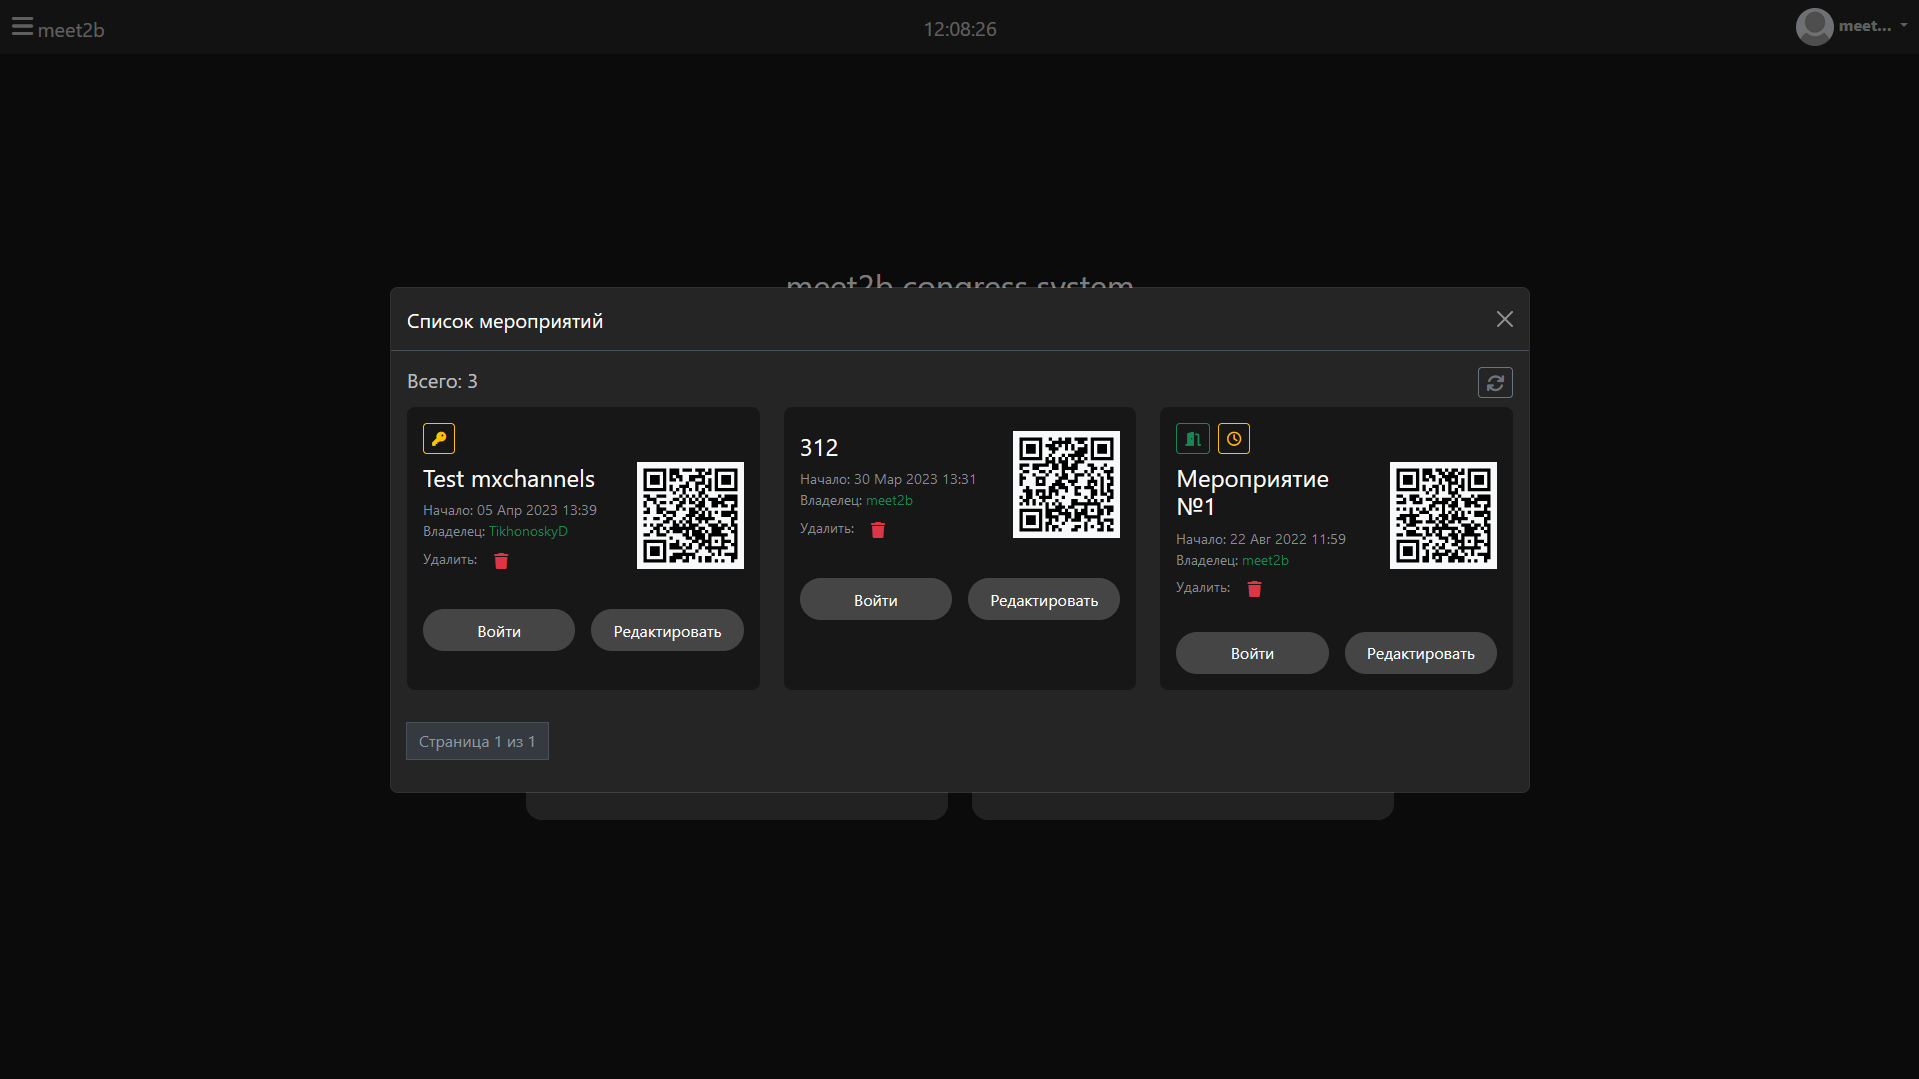Enter the Test mxchannels event
Viewport: 1919px width, 1079px height.
tap(499, 631)
